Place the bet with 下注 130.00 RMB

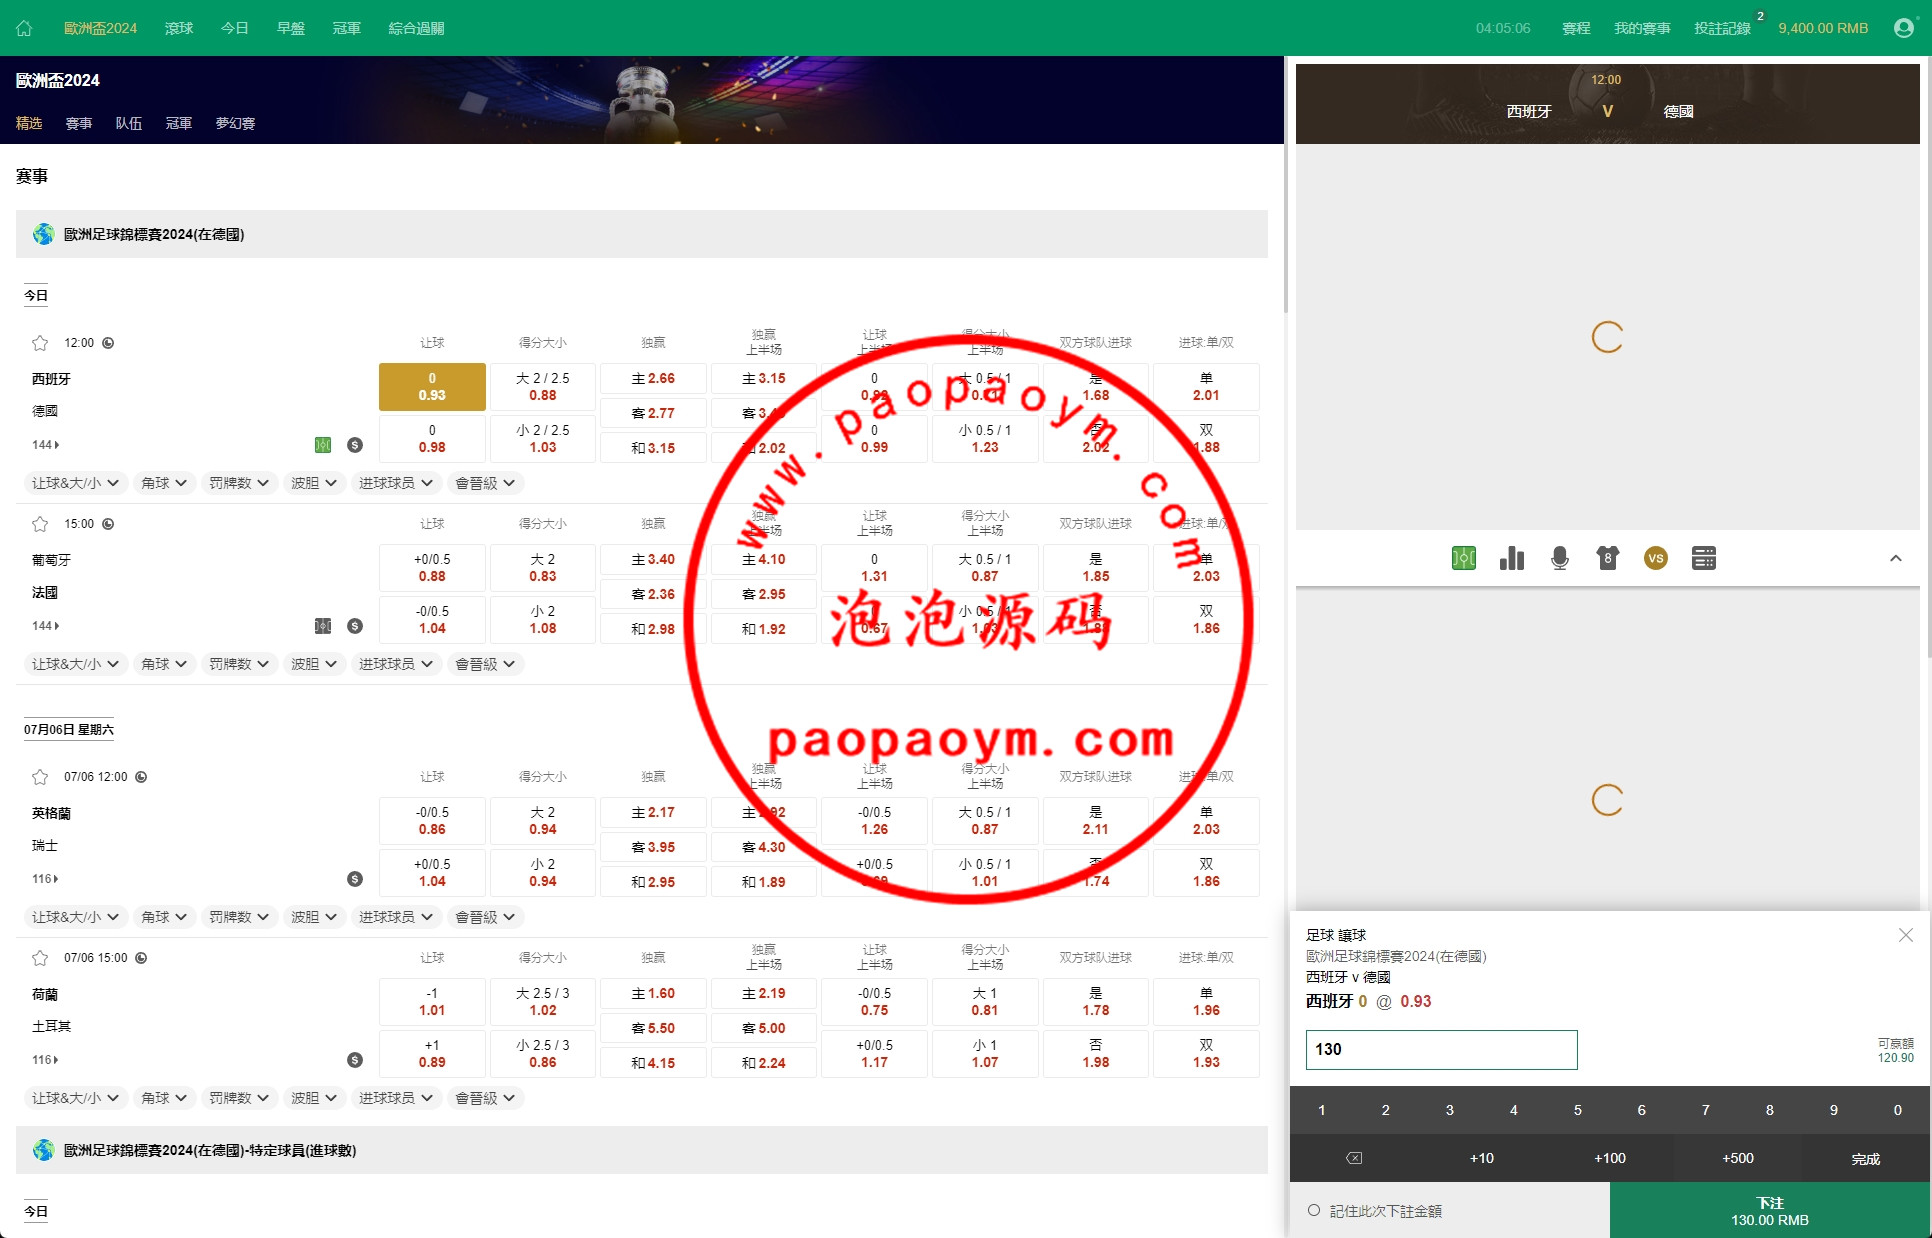click(x=1770, y=1210)
